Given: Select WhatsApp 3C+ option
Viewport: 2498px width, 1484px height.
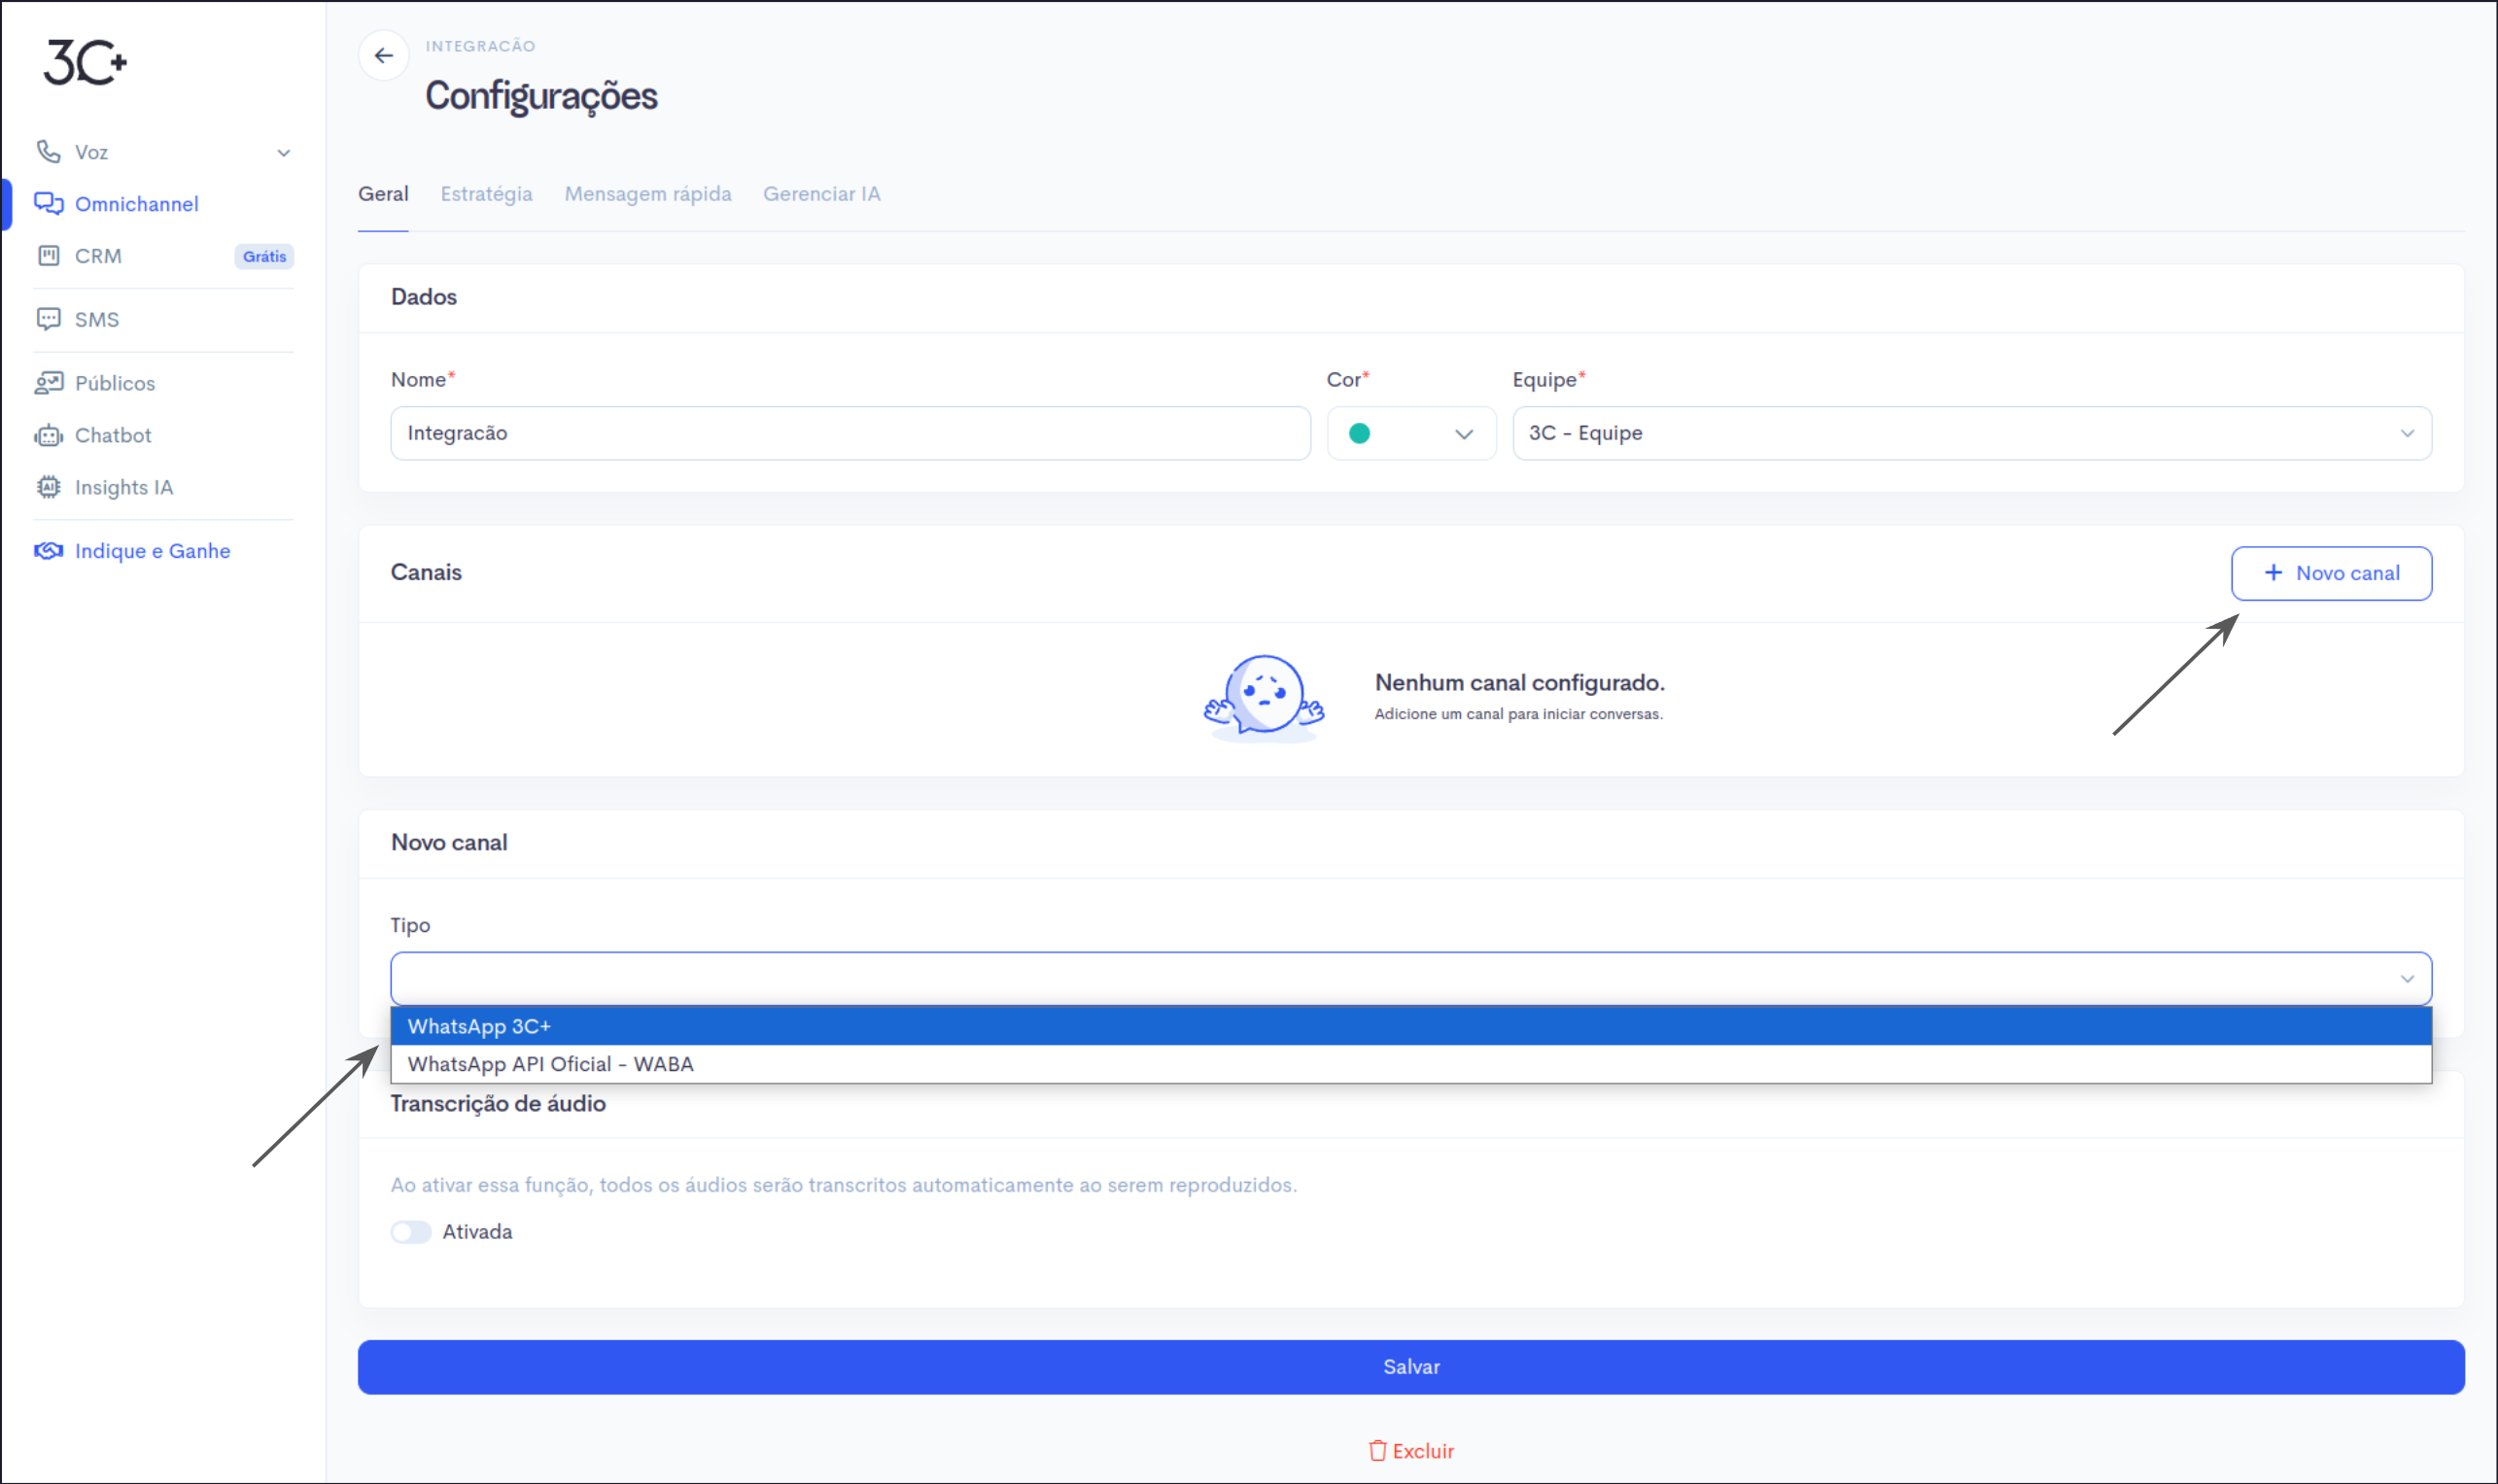Looking at the screenshot, I should click(1411, 1026).
